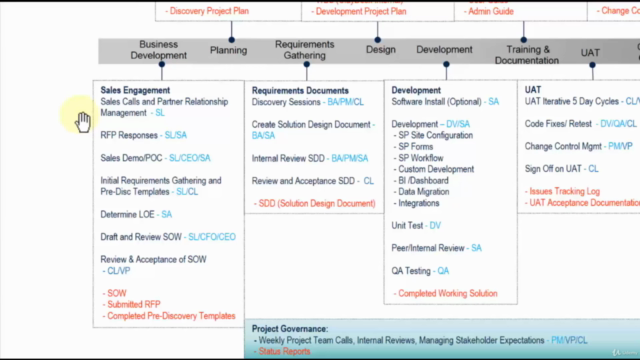640x360 pixels.
Task: Select the Design phase label
Action: (x=380, y=50)
